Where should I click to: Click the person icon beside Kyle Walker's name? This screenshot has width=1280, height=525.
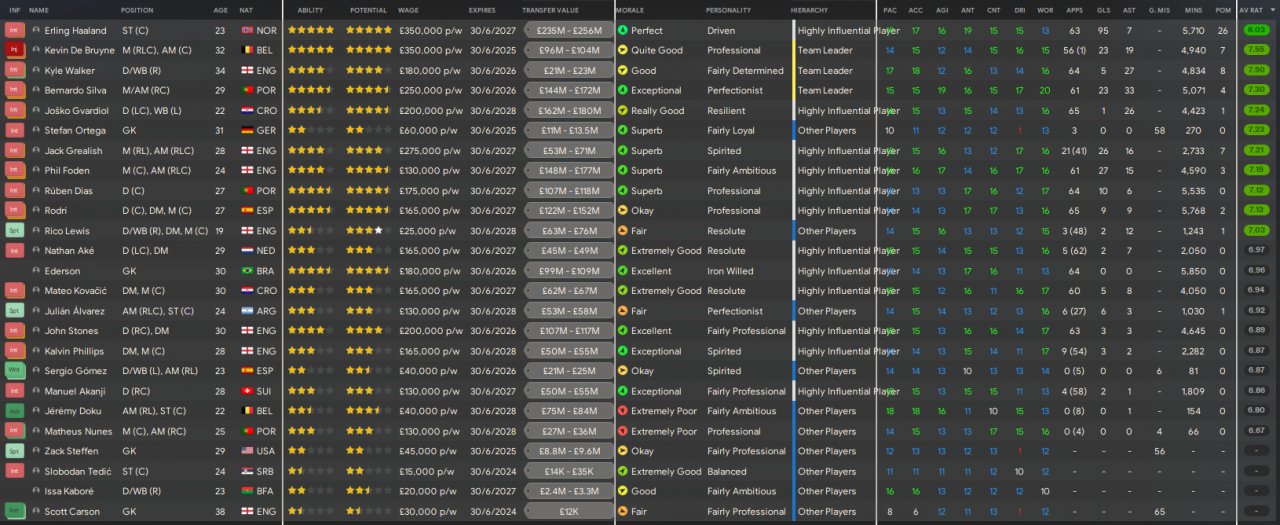pyautogui.click(x=36, y=70)
